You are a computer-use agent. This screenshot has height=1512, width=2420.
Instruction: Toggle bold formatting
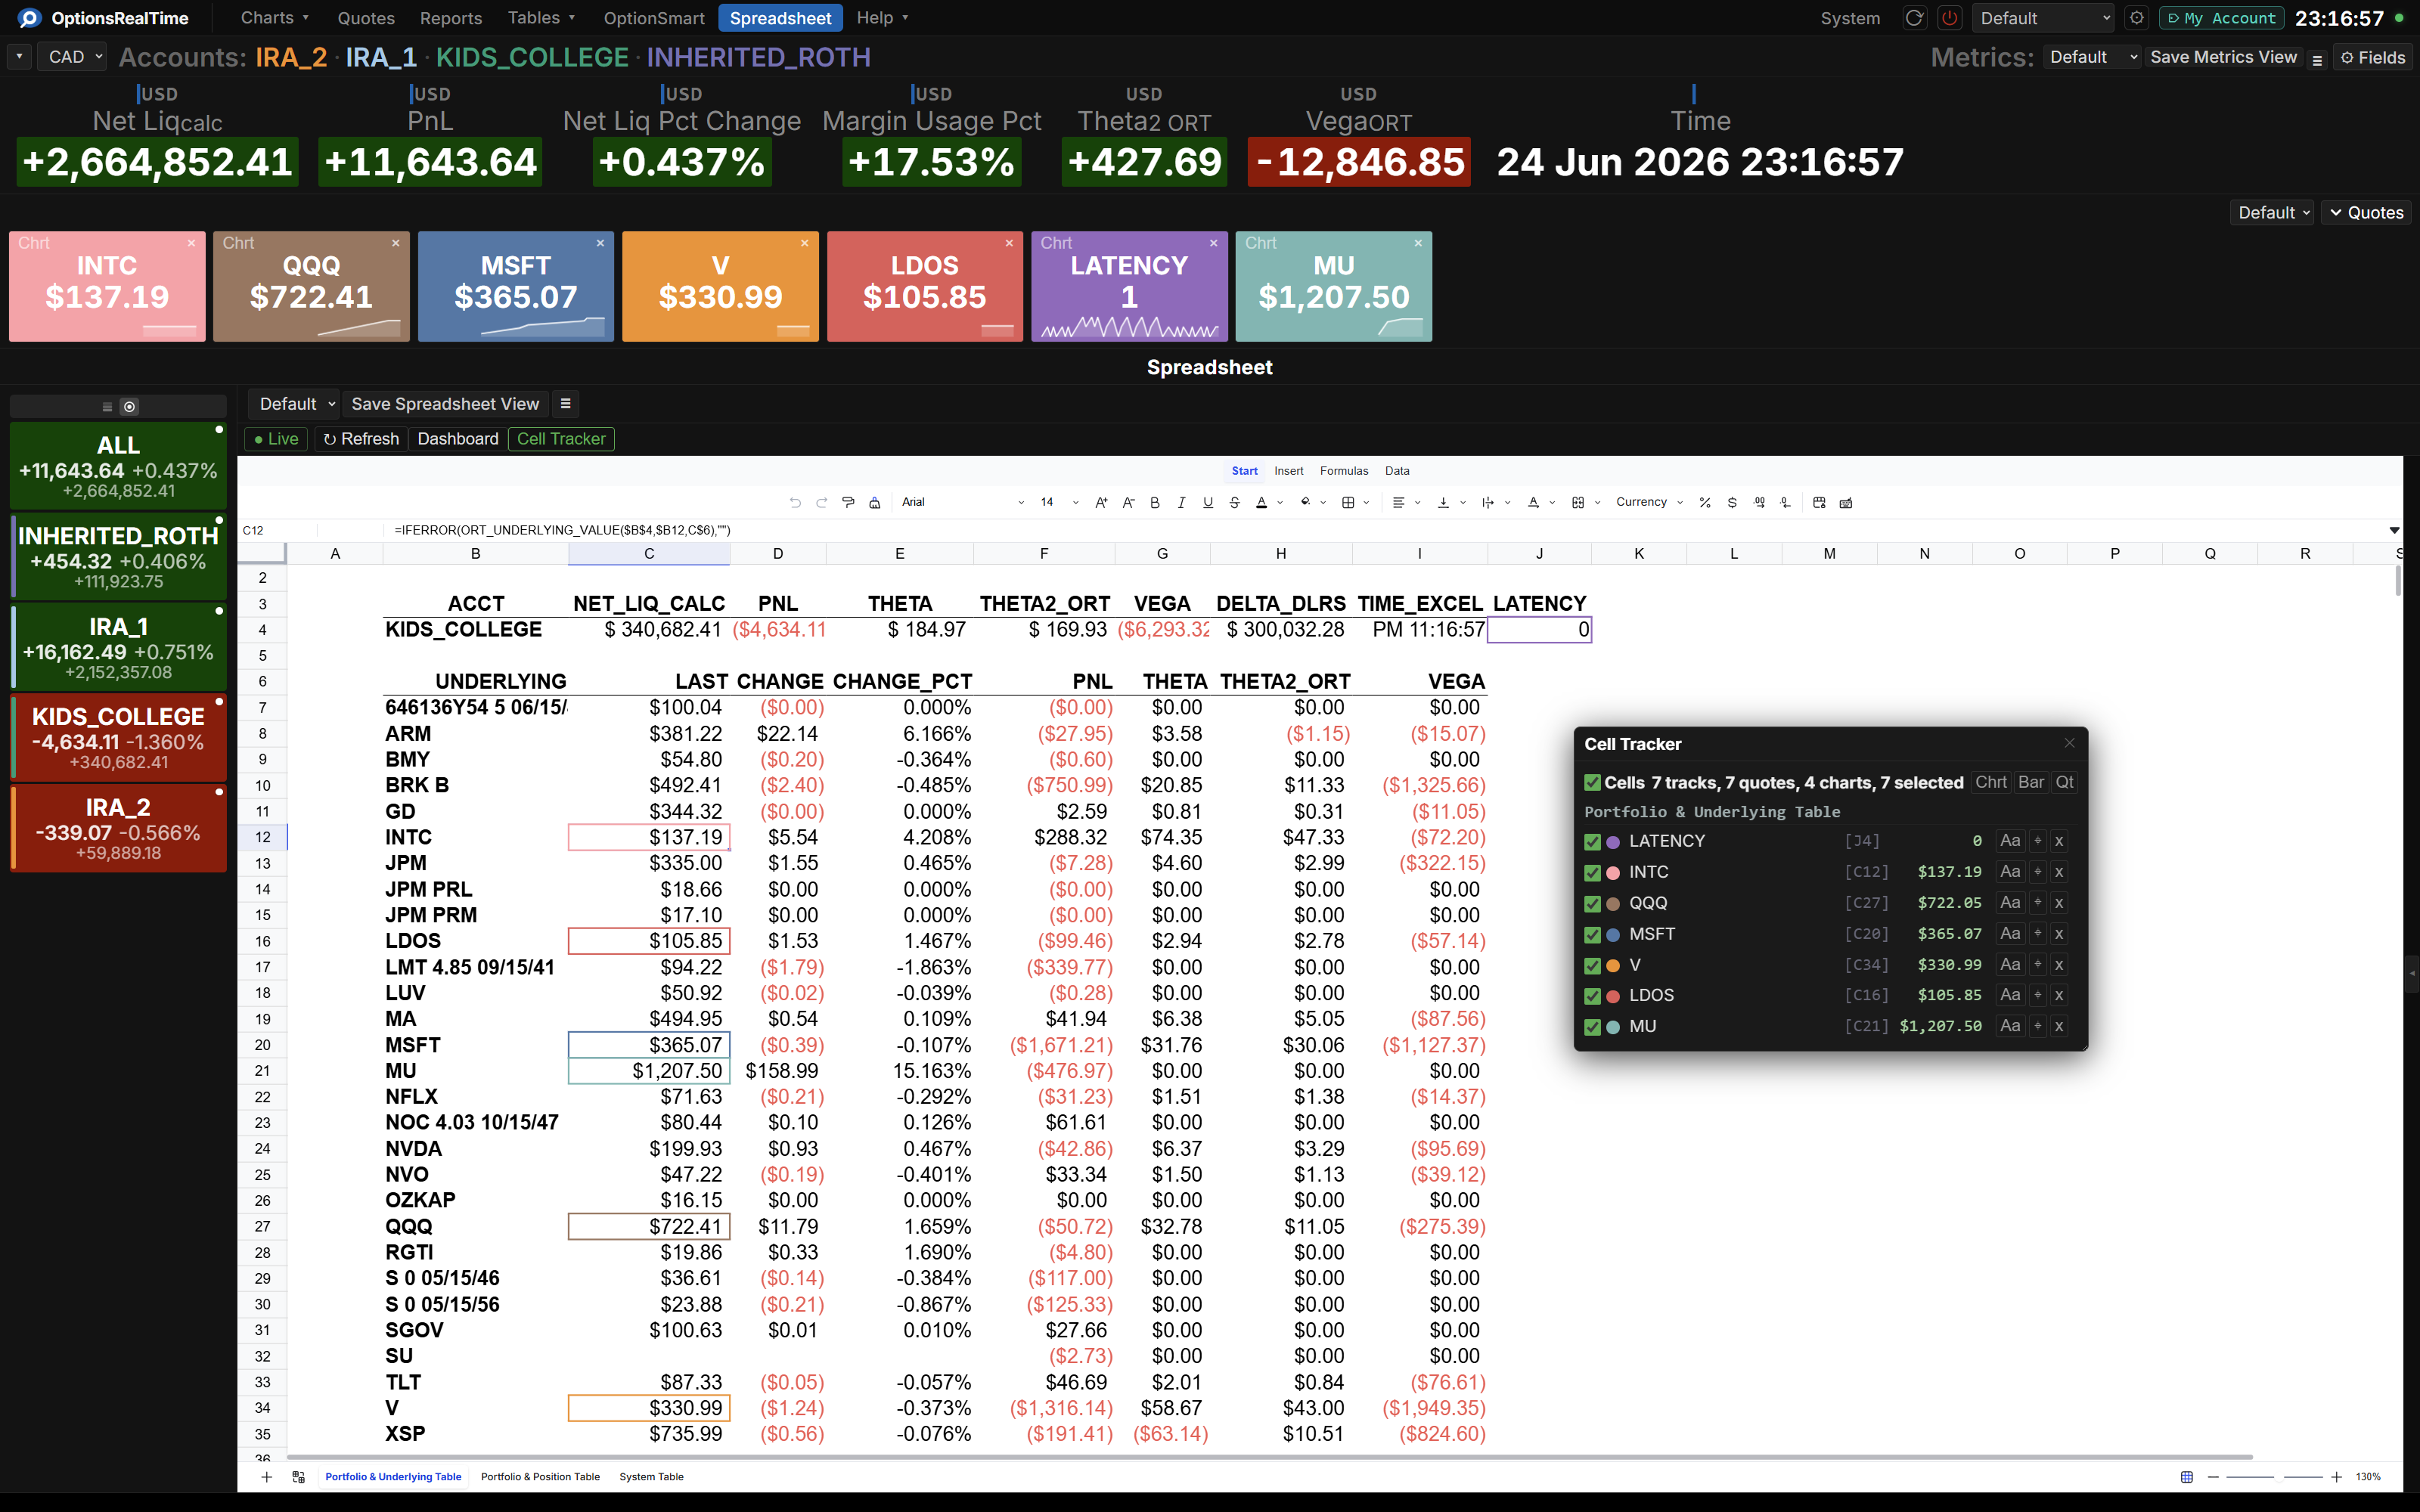tap(1155, 502)
